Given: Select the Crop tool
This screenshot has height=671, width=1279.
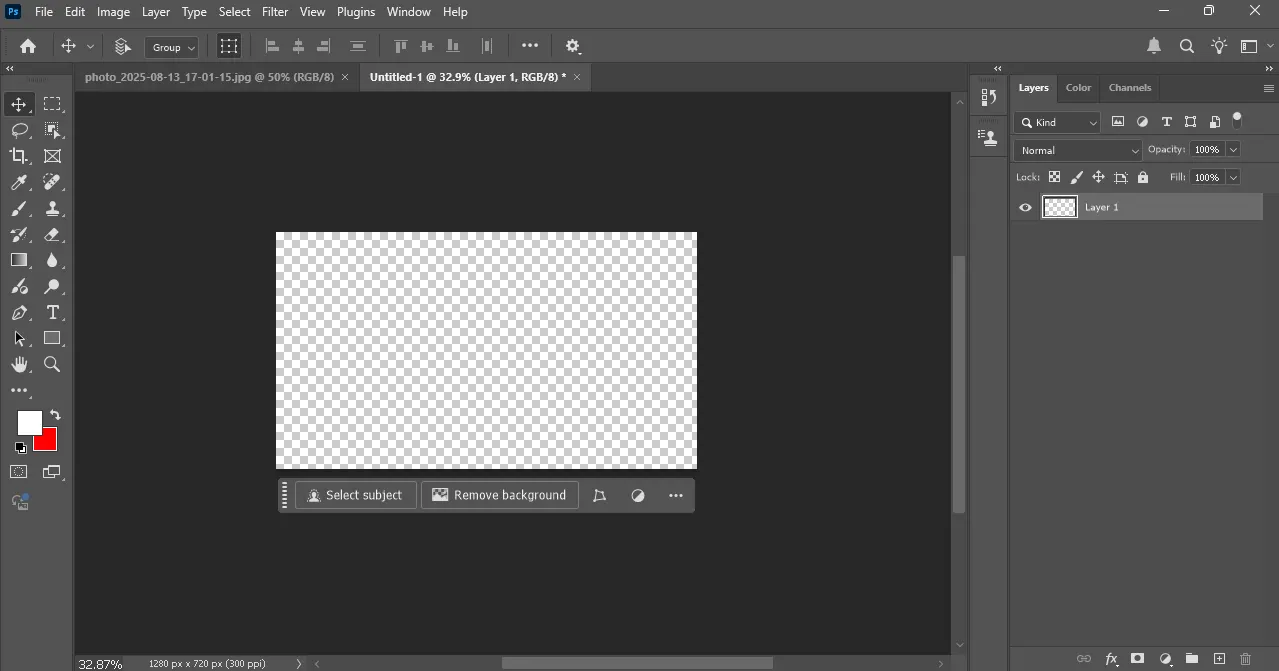Looking at the screenshot, I should click(x=19, y=156).
